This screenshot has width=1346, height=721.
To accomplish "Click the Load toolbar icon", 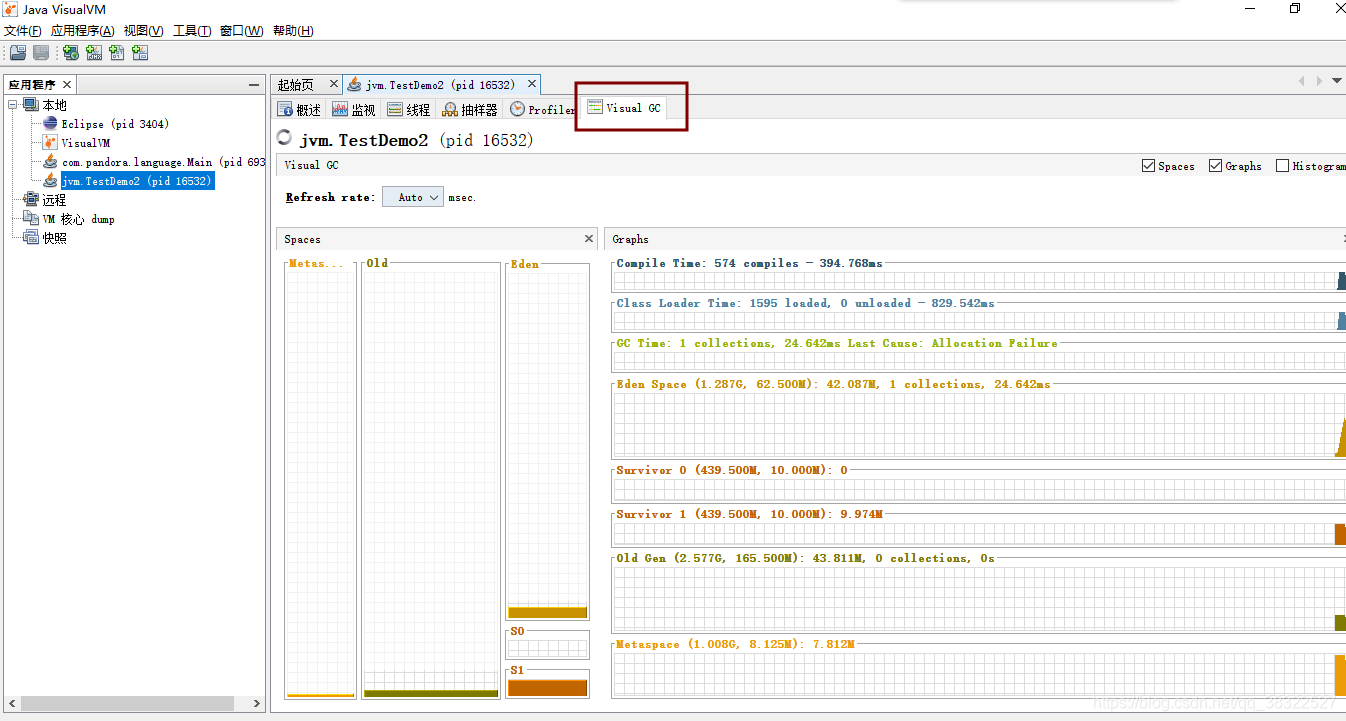I will point(18,53).
